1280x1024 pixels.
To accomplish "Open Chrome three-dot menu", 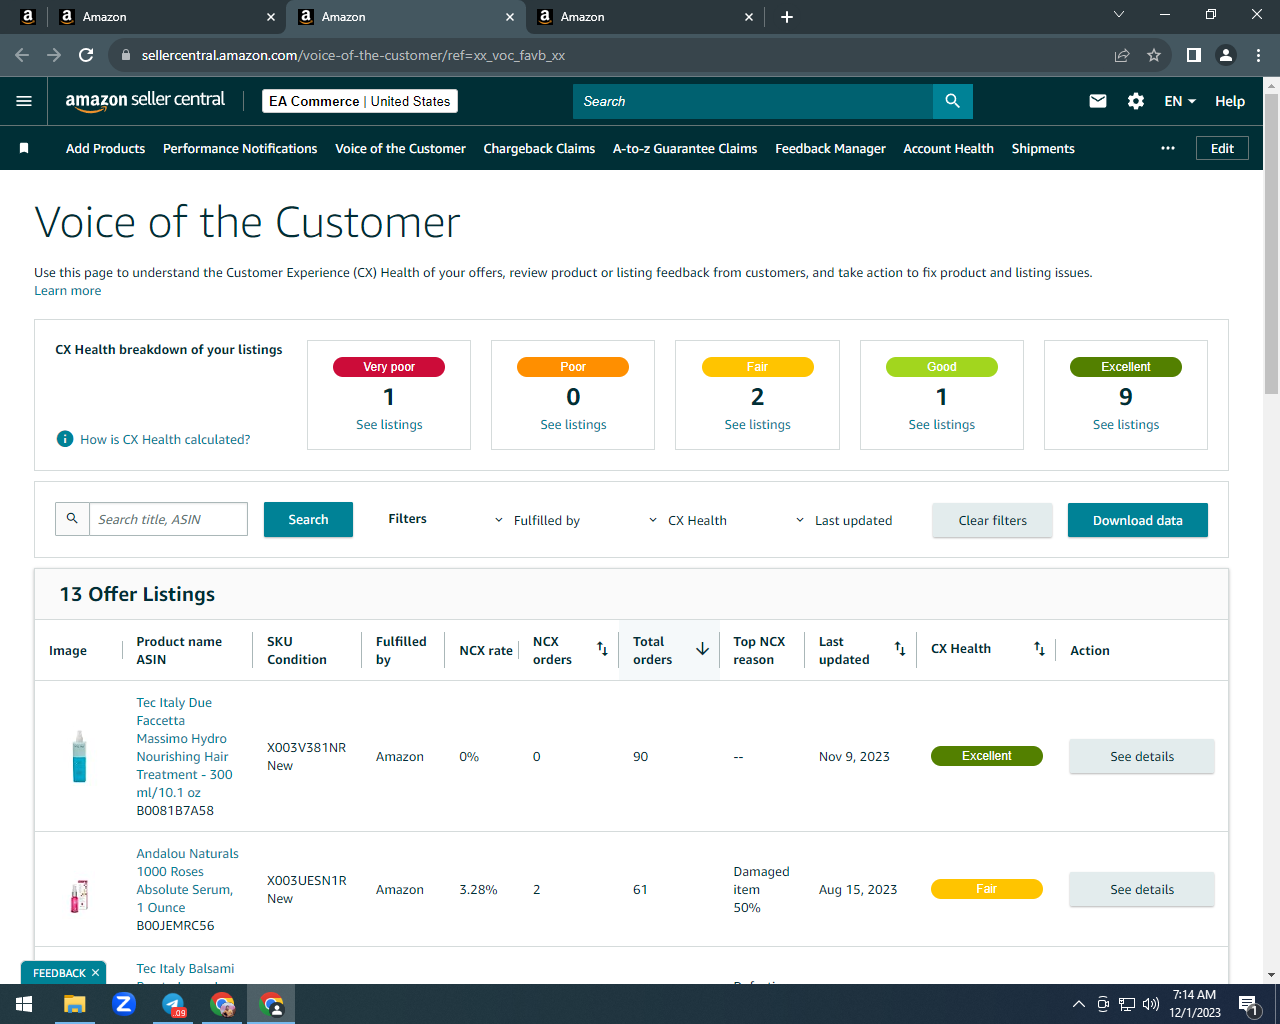I will pyautogui.click(x=1258, y=55).
